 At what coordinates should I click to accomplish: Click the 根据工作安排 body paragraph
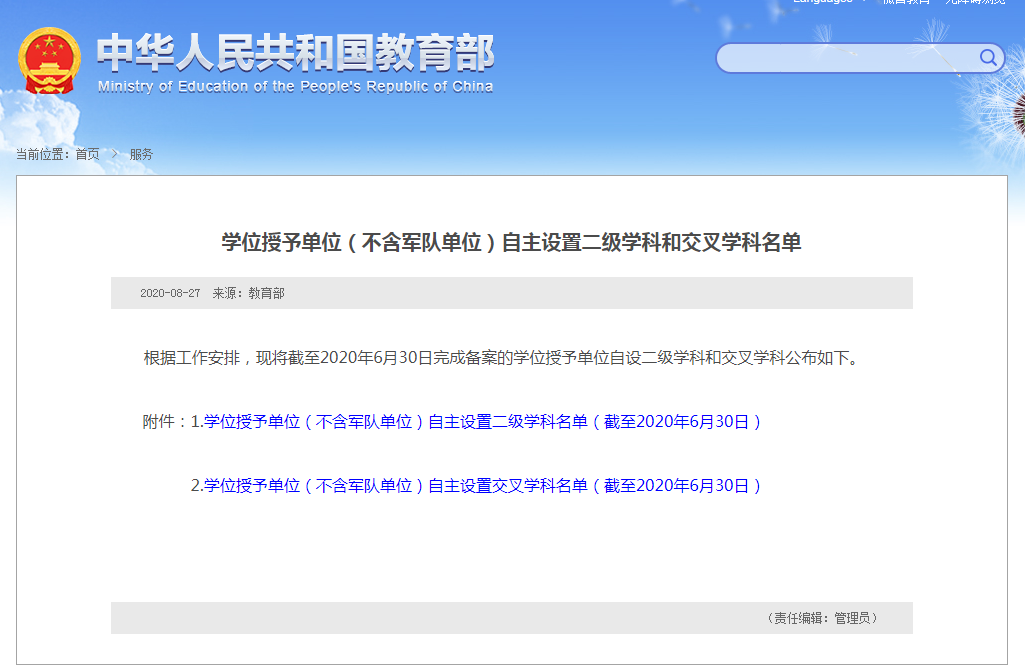pos(500,358)
